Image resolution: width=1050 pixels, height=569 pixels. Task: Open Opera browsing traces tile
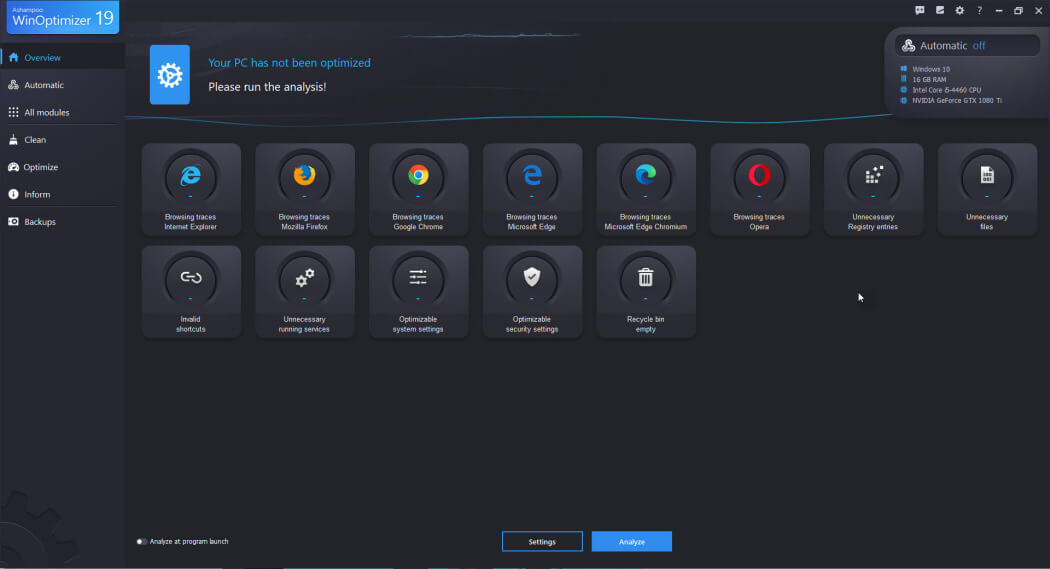click(x=760, y=189)
